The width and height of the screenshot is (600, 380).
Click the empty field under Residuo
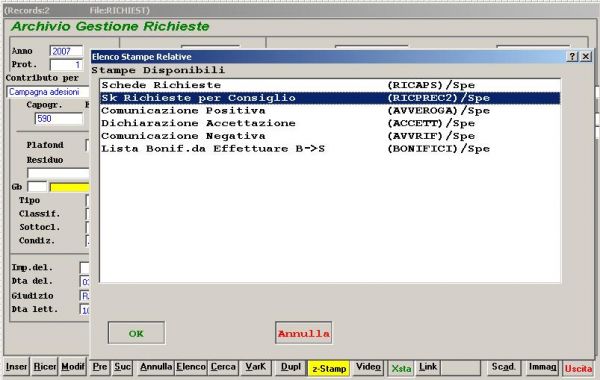pyautogui.click(x=58, y=173)
